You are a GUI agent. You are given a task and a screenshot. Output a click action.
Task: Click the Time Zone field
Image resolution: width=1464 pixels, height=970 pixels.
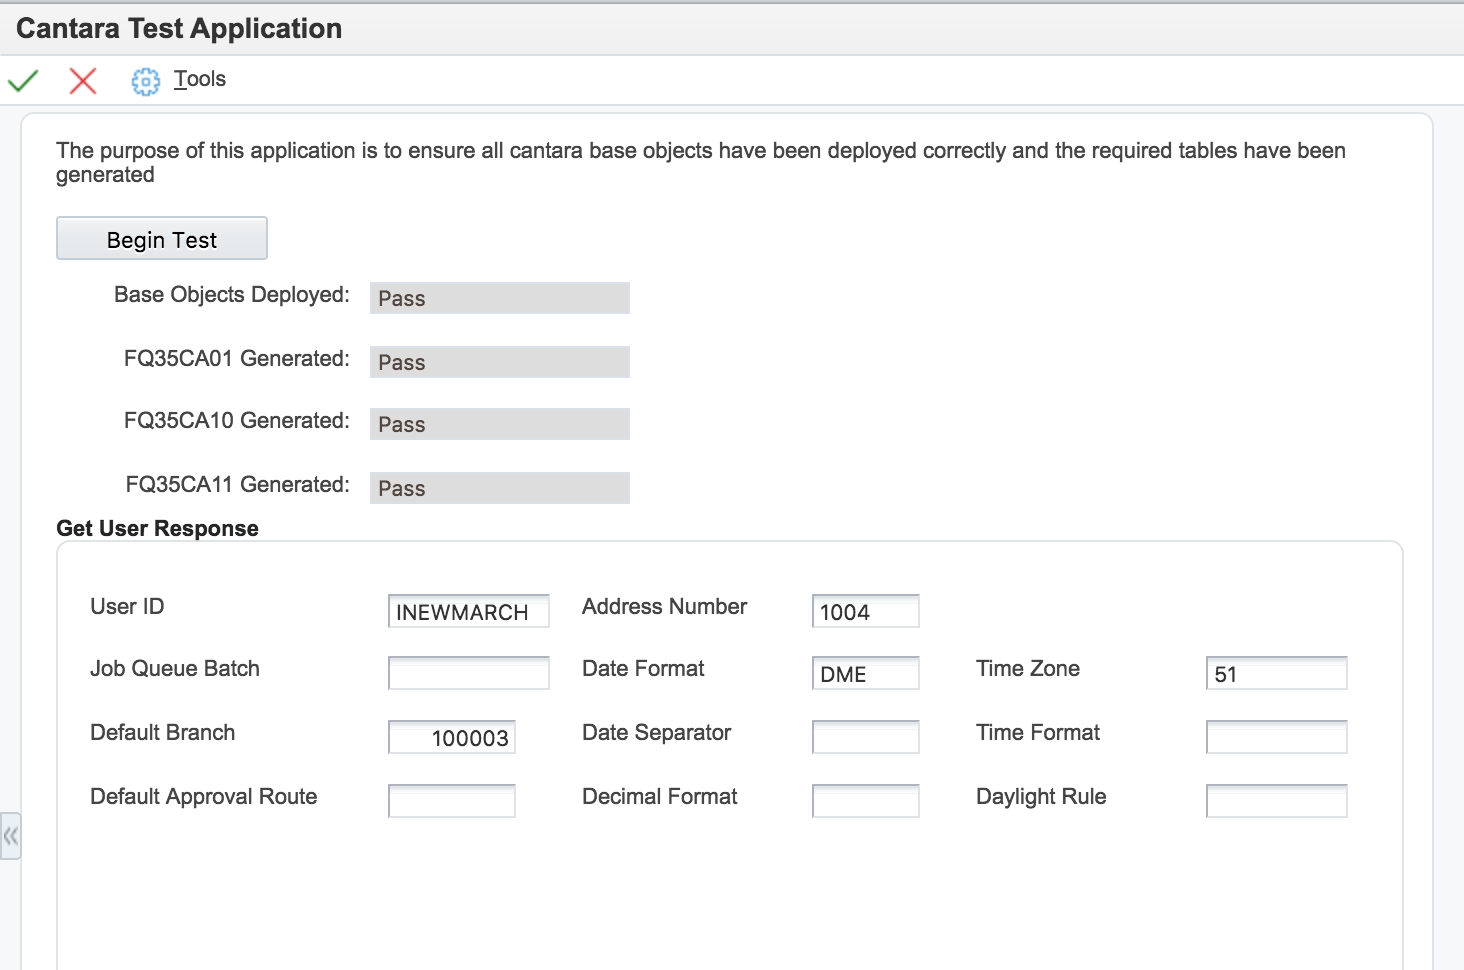1276,674
